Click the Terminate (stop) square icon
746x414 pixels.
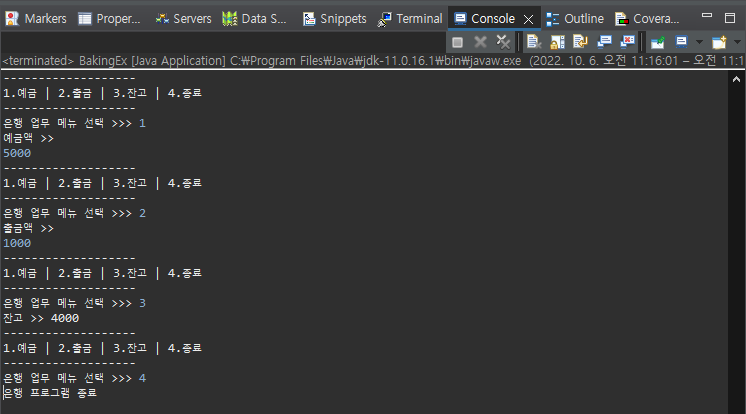pos(457,42)
